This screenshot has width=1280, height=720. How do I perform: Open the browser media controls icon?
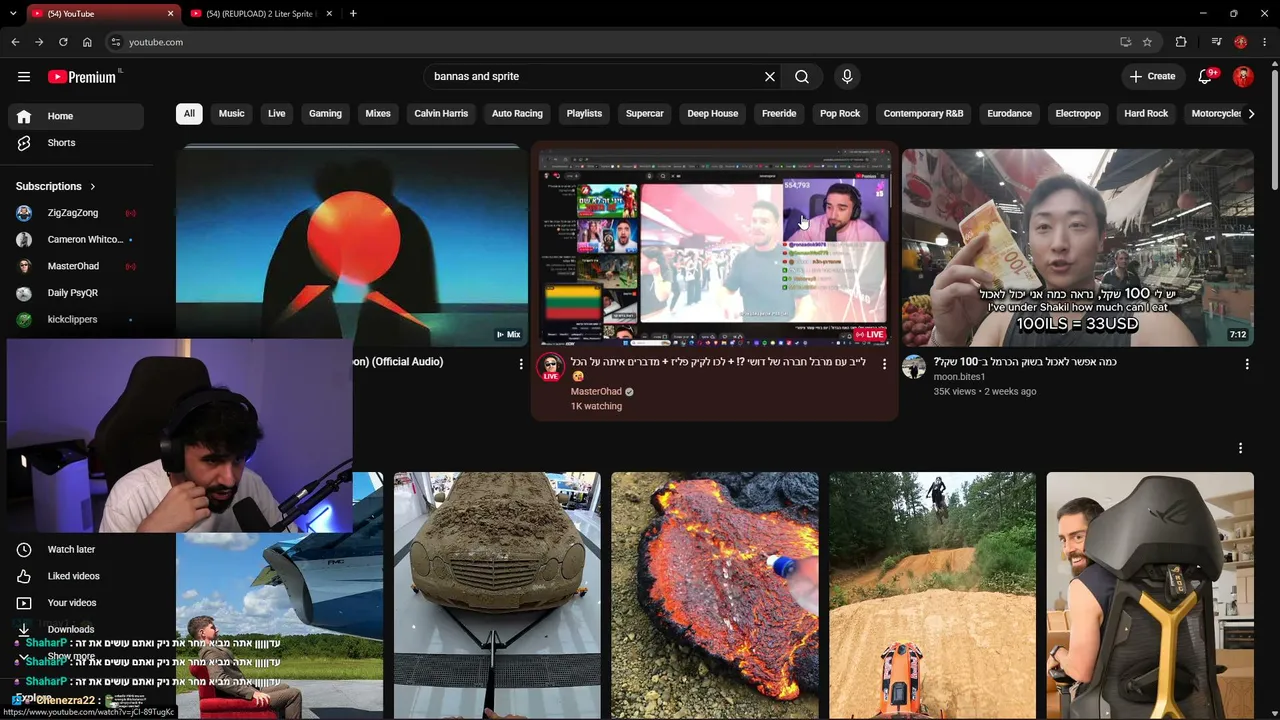tap(1216, 42)
